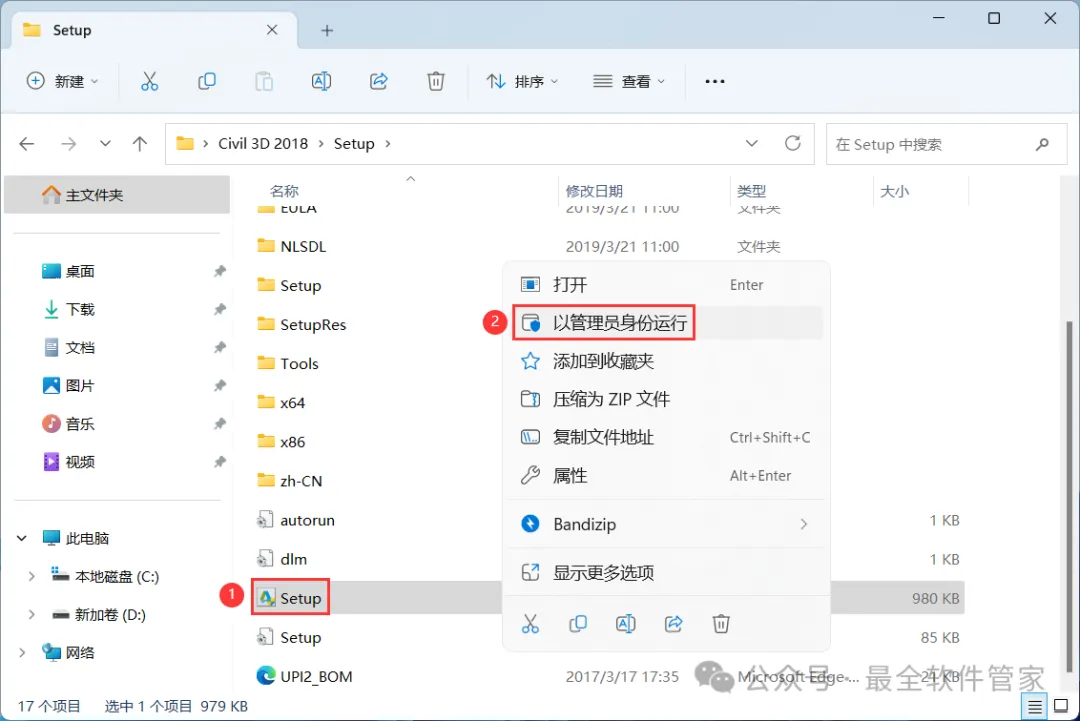The width and height of the screenshot is (1080, 721).
Task: Choose 打开 in the context menu
Action: point(666,284)
